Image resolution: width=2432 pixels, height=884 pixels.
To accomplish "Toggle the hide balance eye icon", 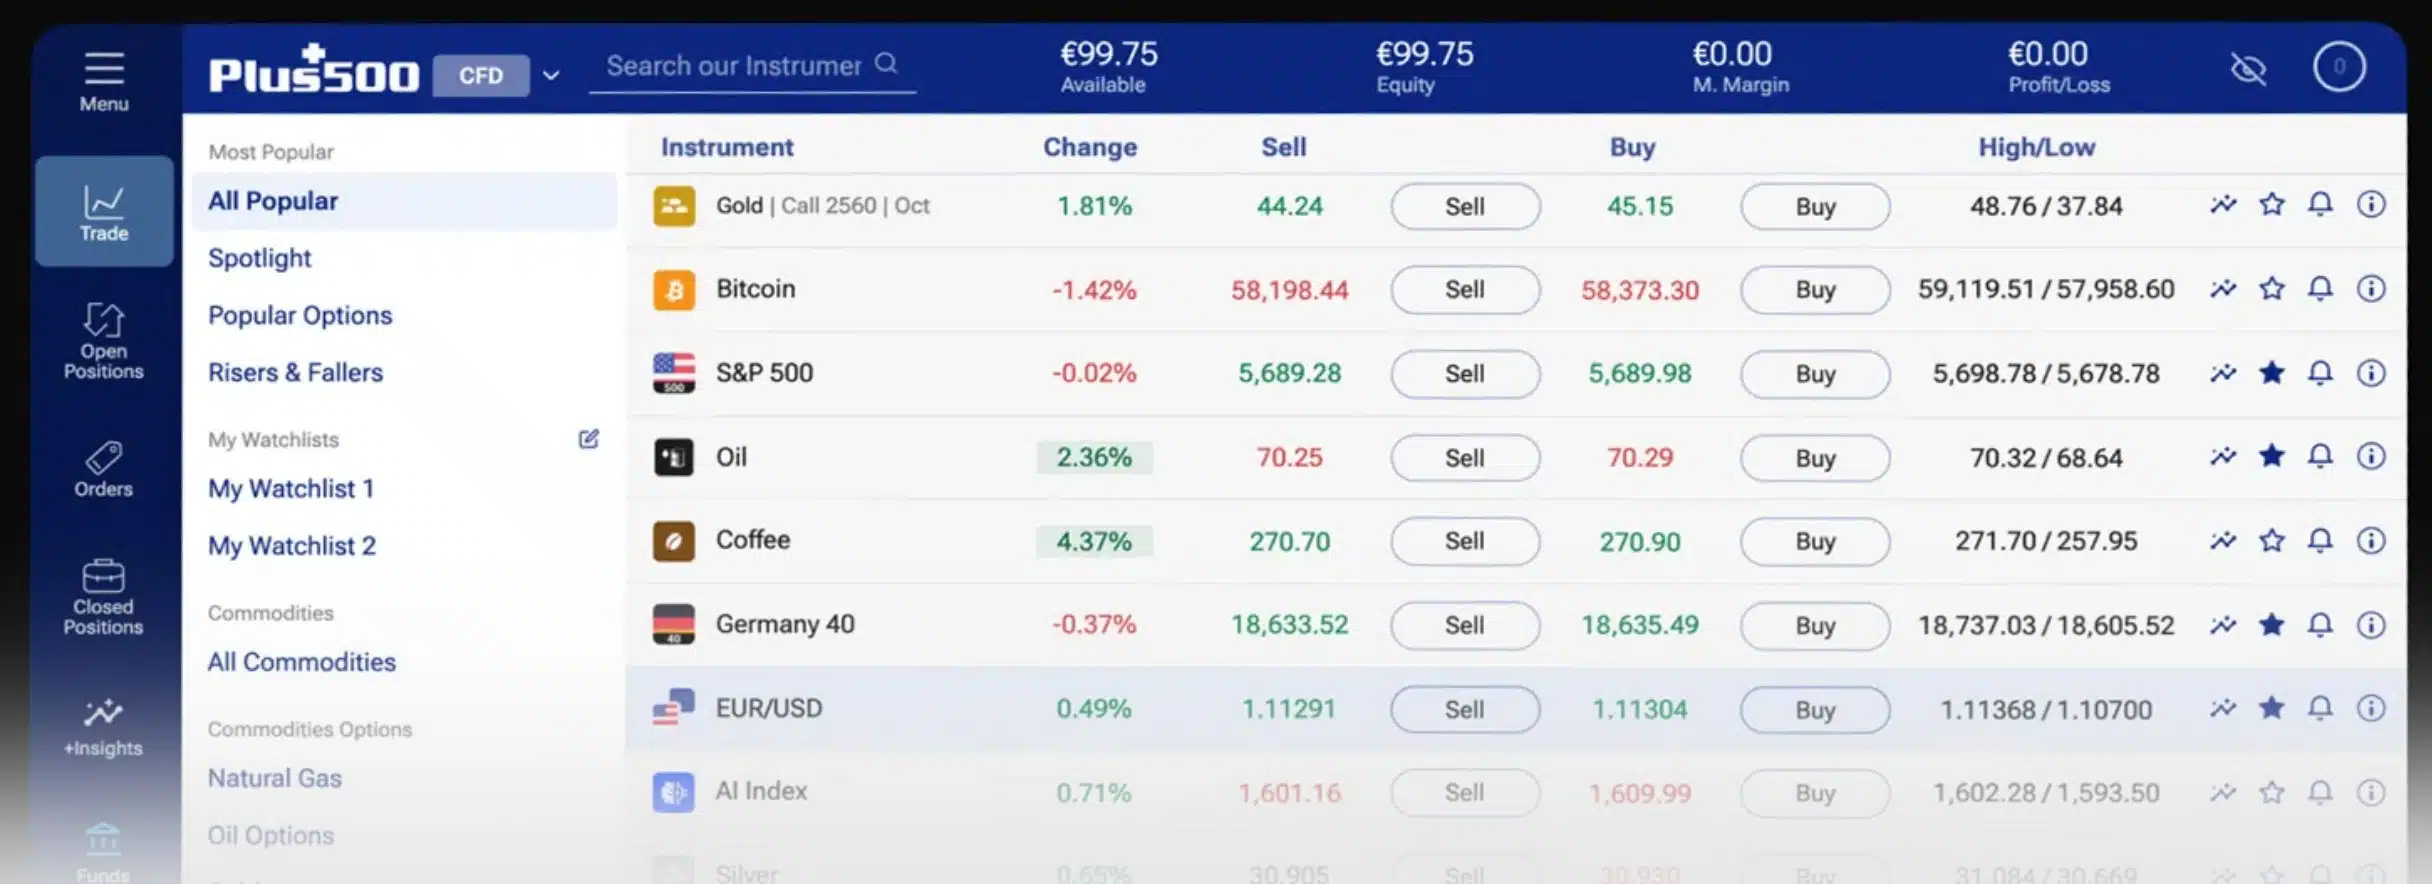I will (2248, 69).
